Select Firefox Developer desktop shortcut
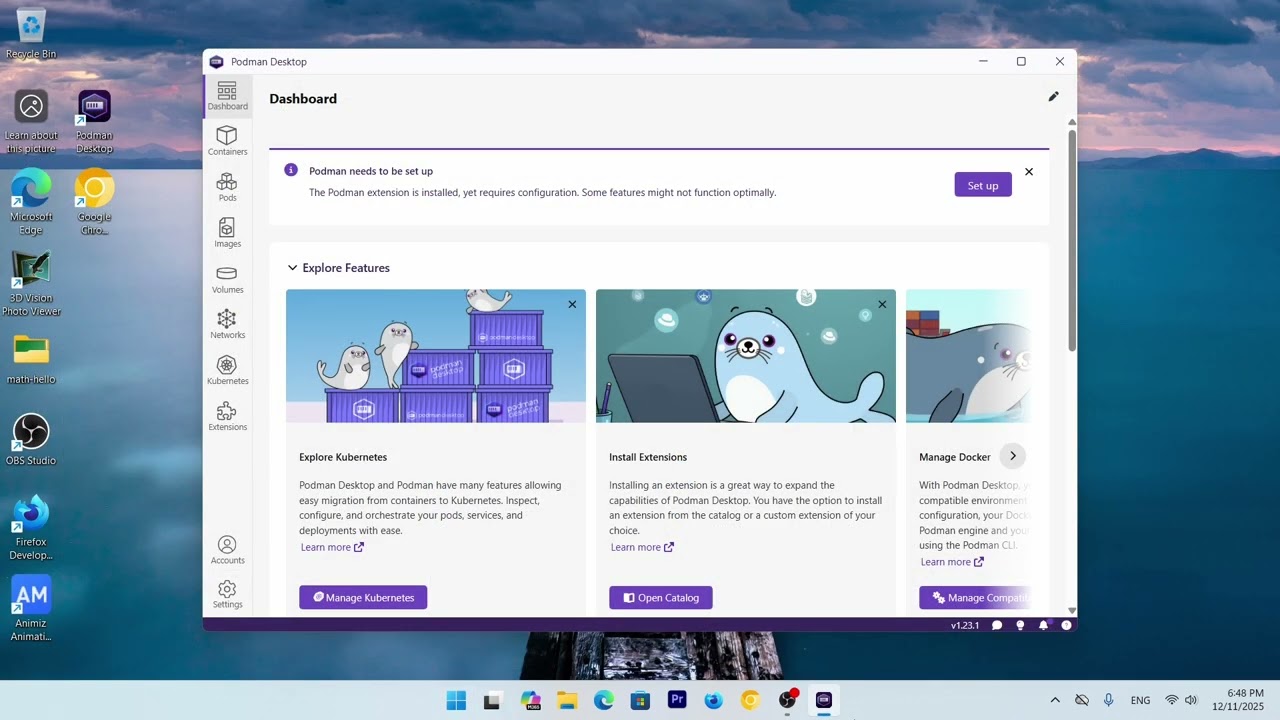Screen dimensions: 1280x720 coord(31,528)
